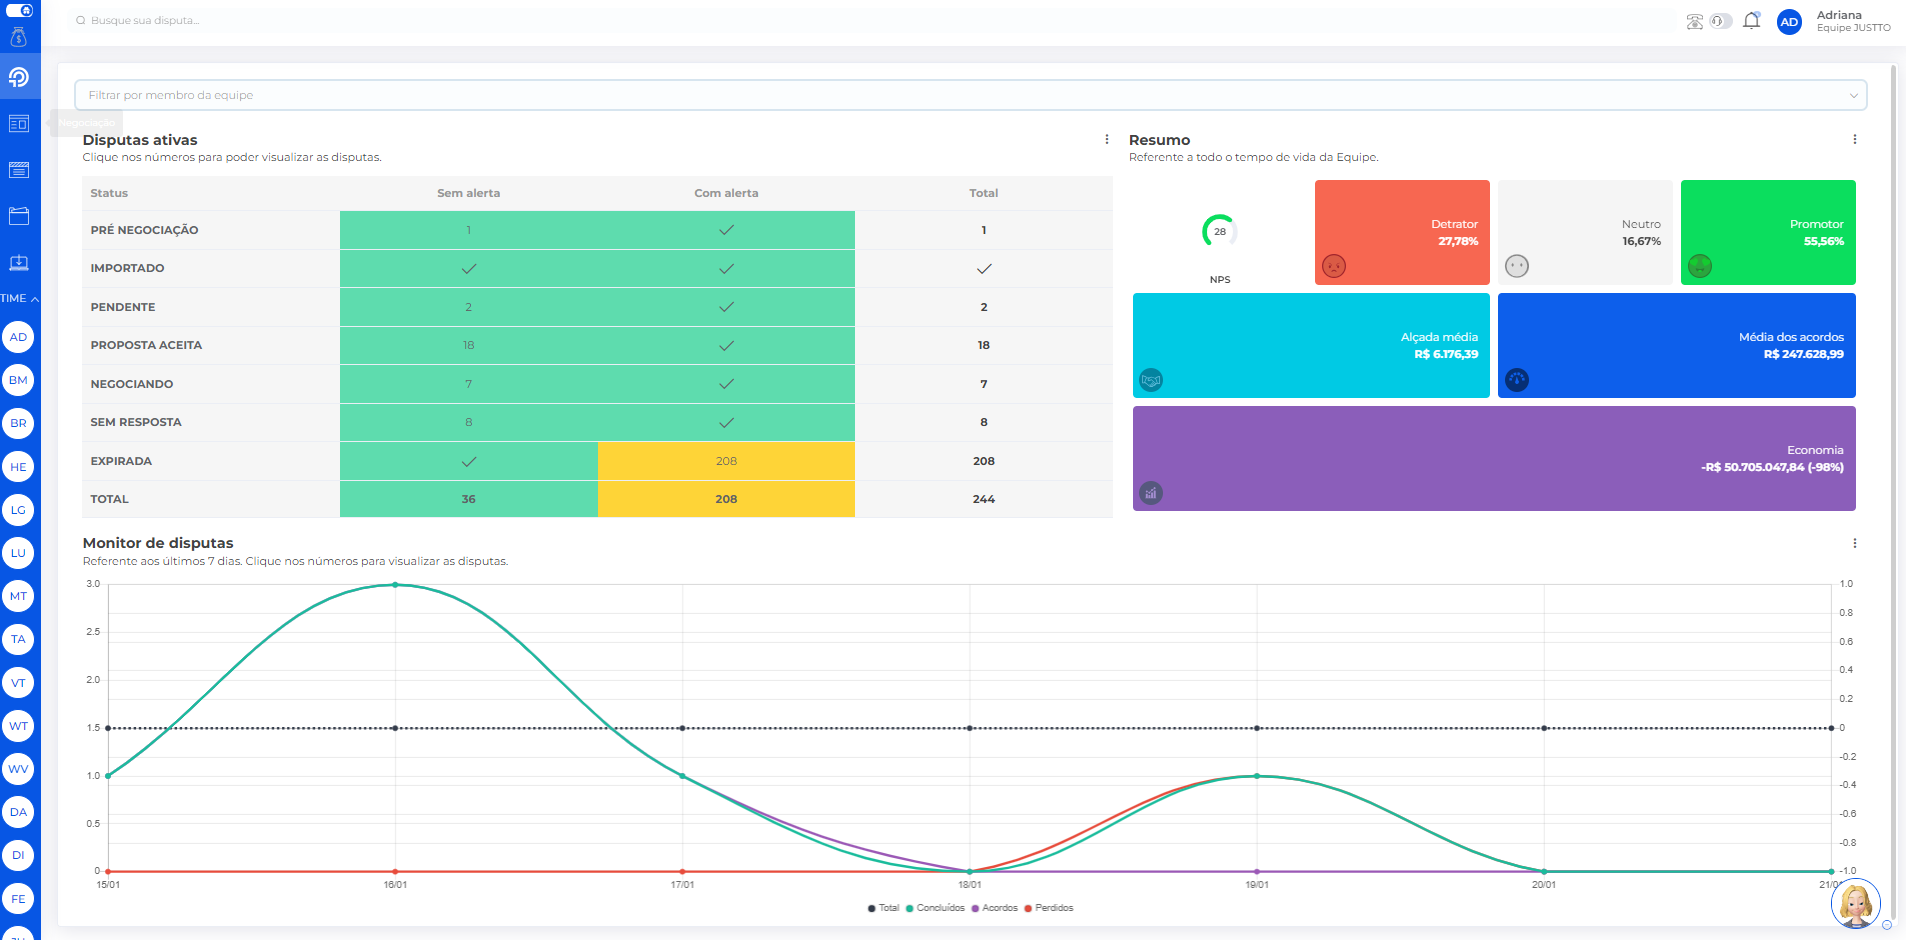1906x940 pixels.
Task: Open the Negociação board icon in sidebar
Action: 19,123
